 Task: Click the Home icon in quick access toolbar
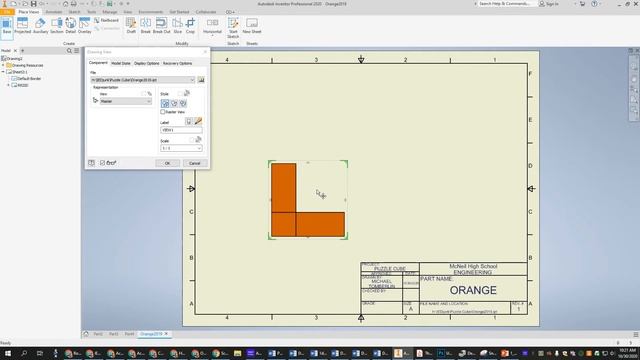[65, 4]
